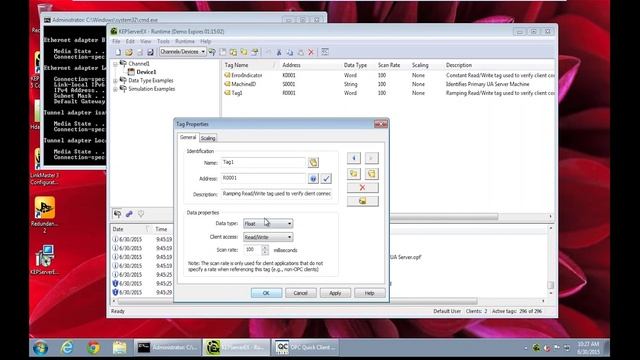Click the New Device toolbar icon
The image size is (640, 360).
click(x=223, y=52)
